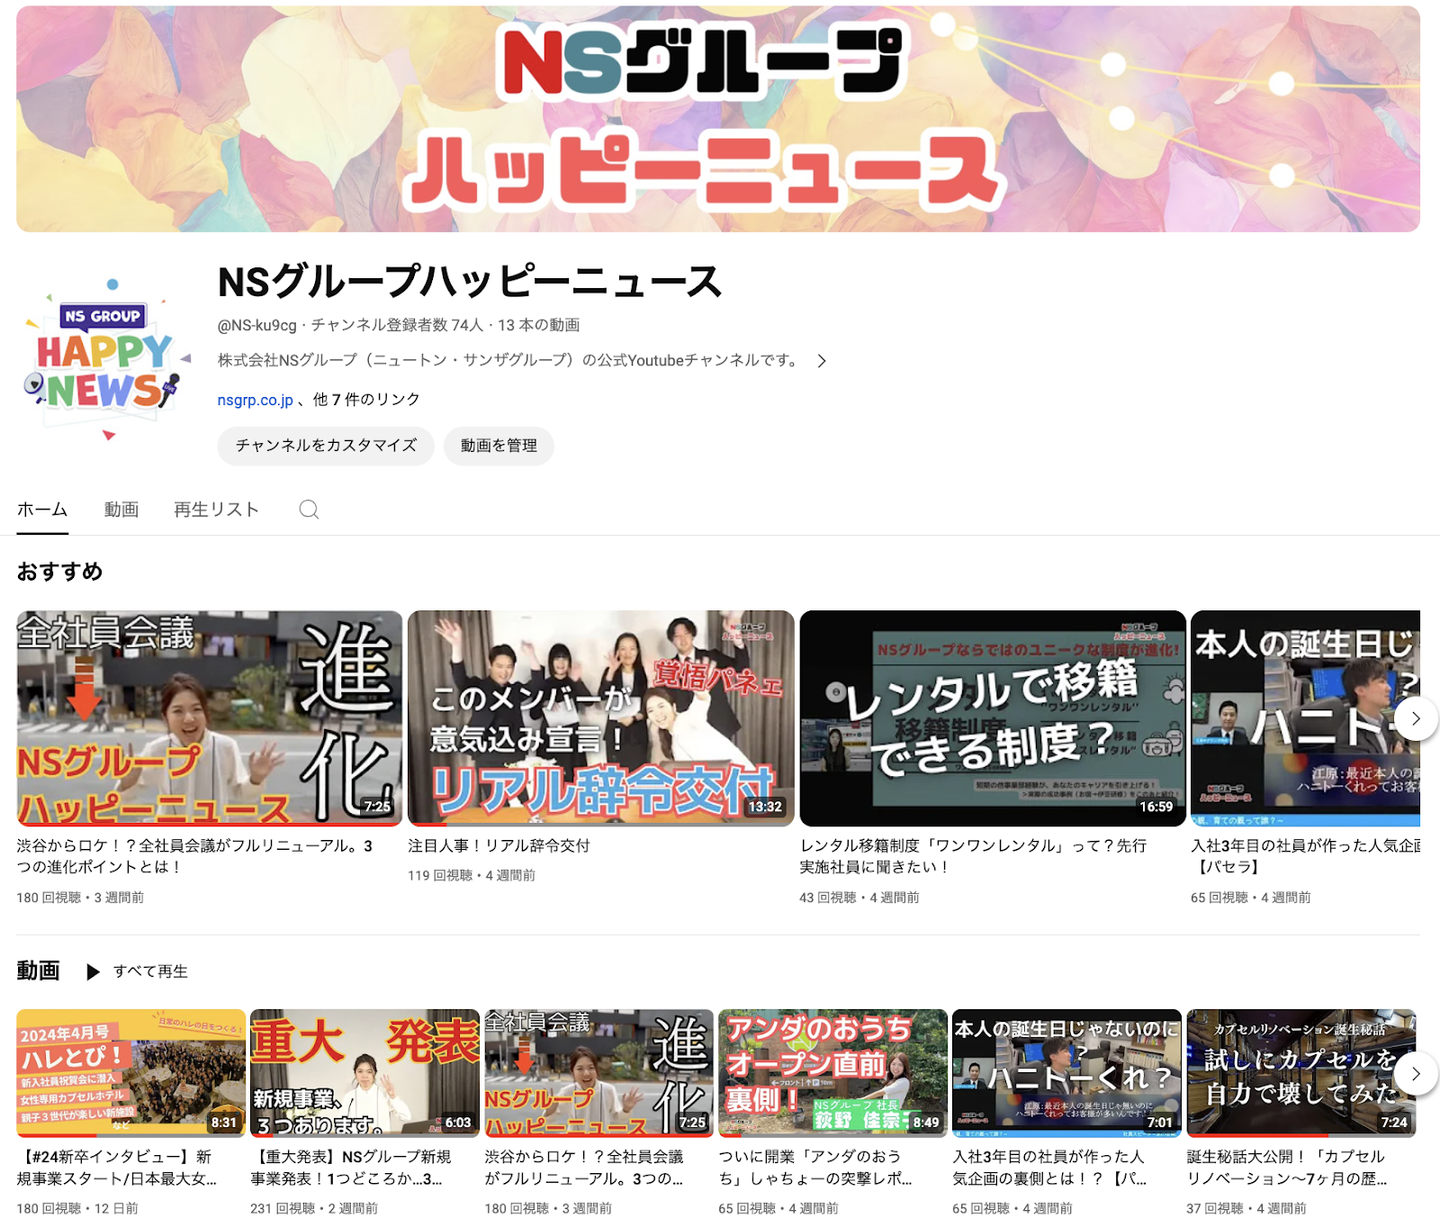Click the title レンタル移籍制度「ワンワンレンタル」
This screenshot has height=1219, width=1440.
pos(973,857)
